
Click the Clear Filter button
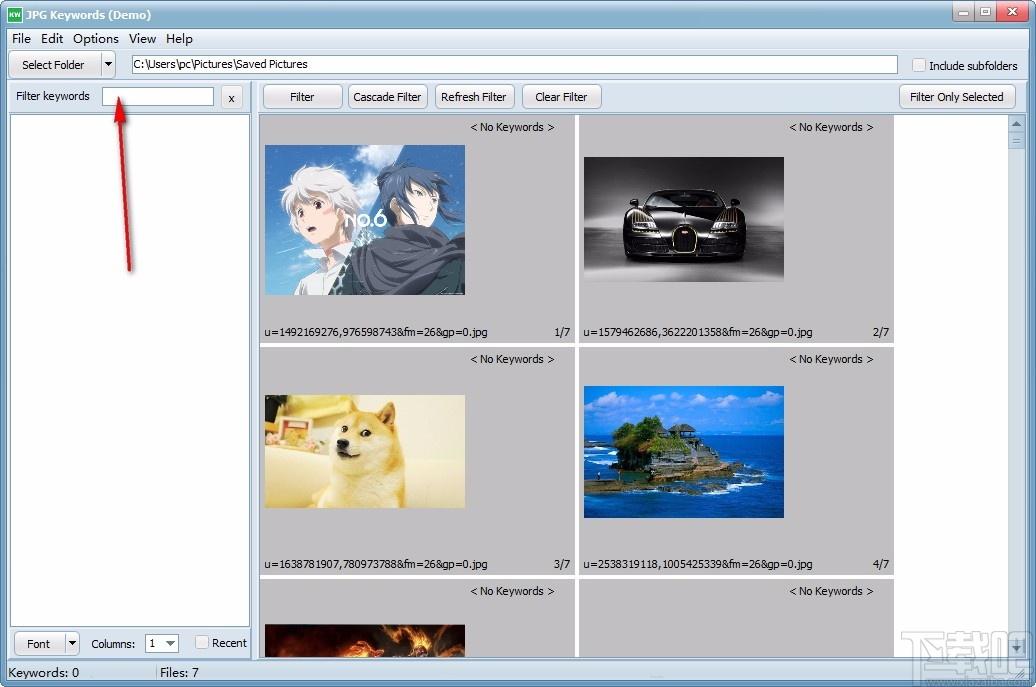coord(561,97)
